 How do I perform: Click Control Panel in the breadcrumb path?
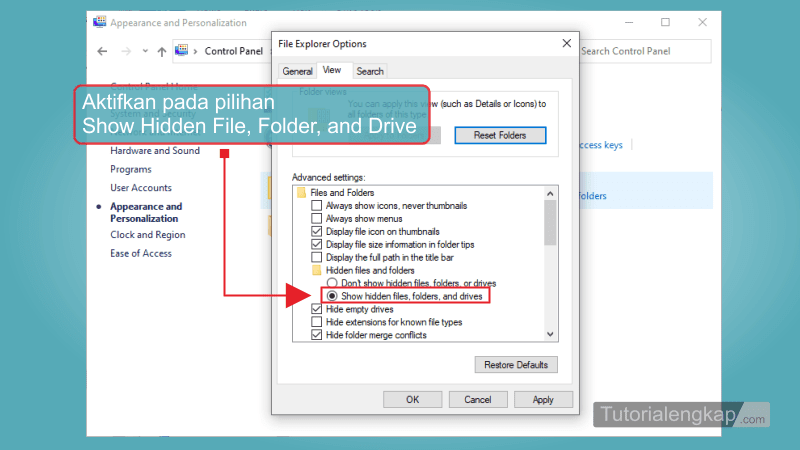(x=234, y=51)
